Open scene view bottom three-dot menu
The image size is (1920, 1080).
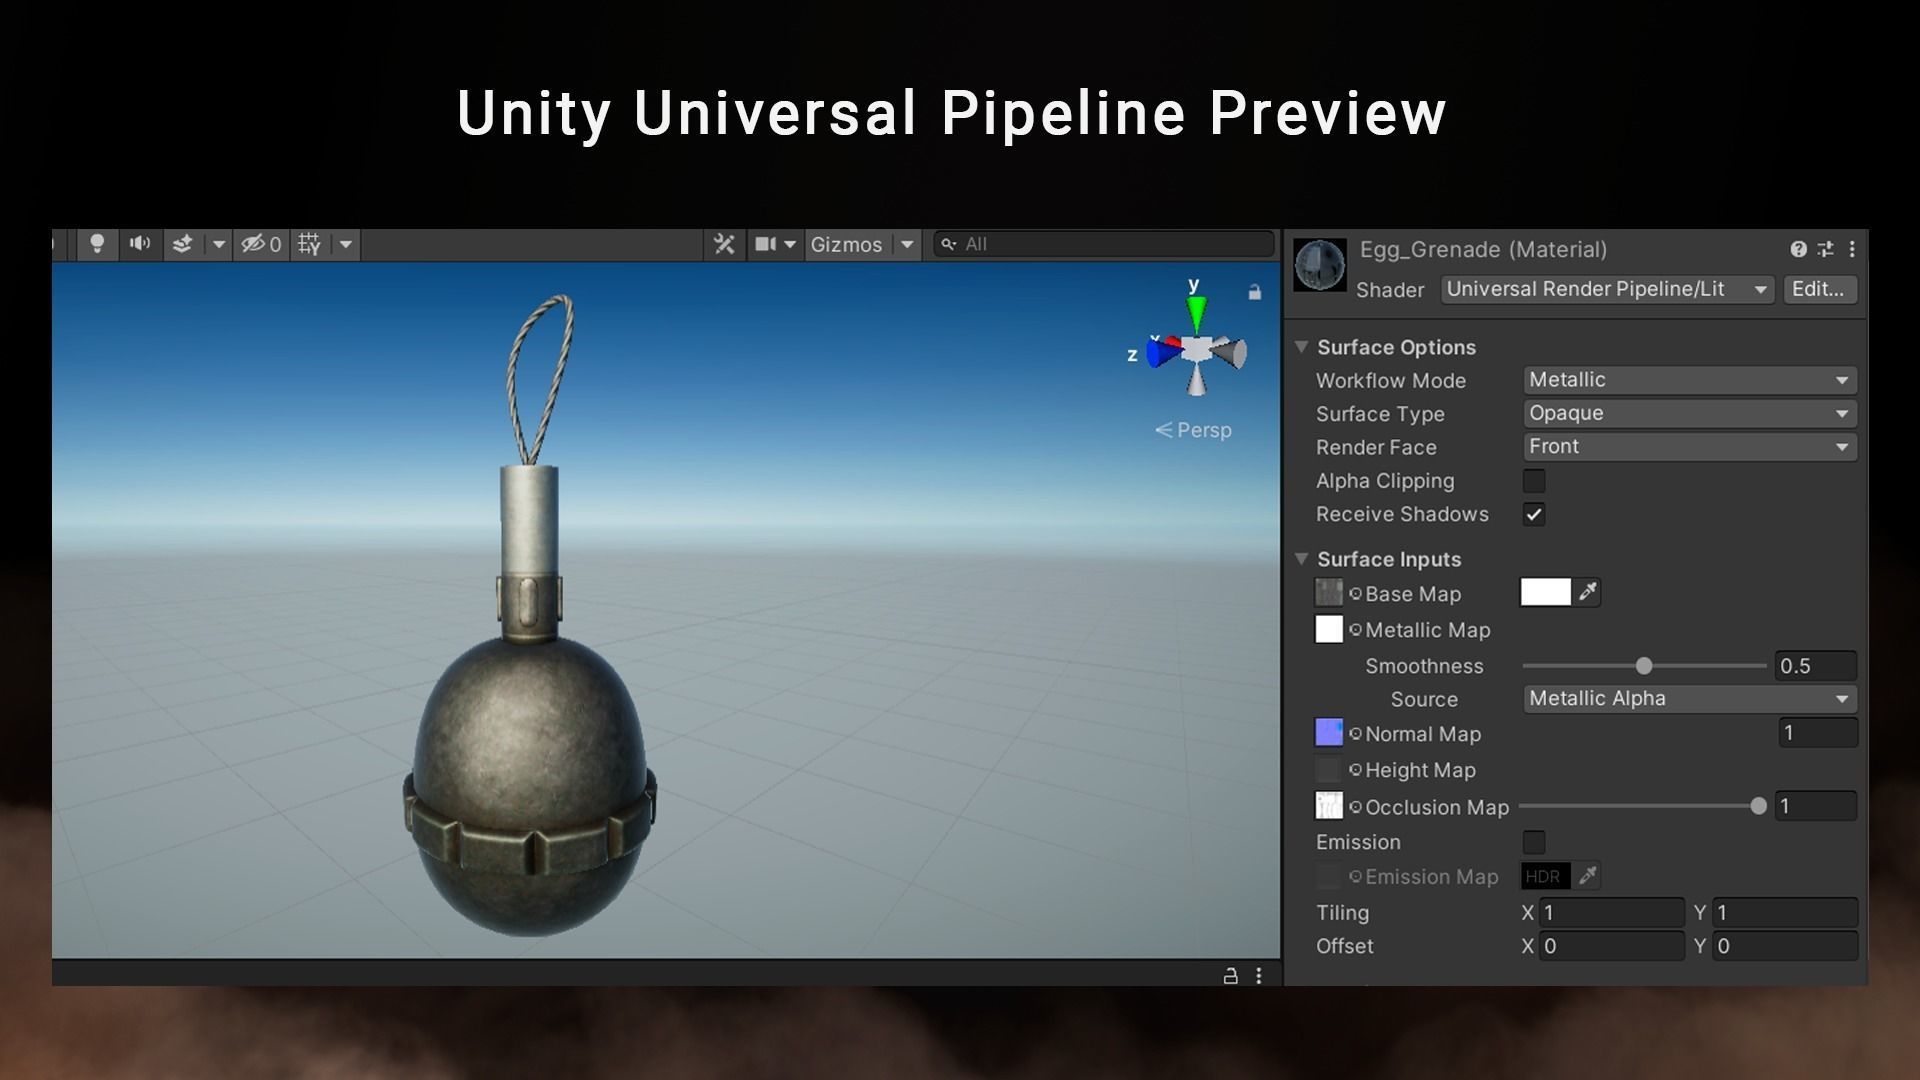tap(1259, 975)
